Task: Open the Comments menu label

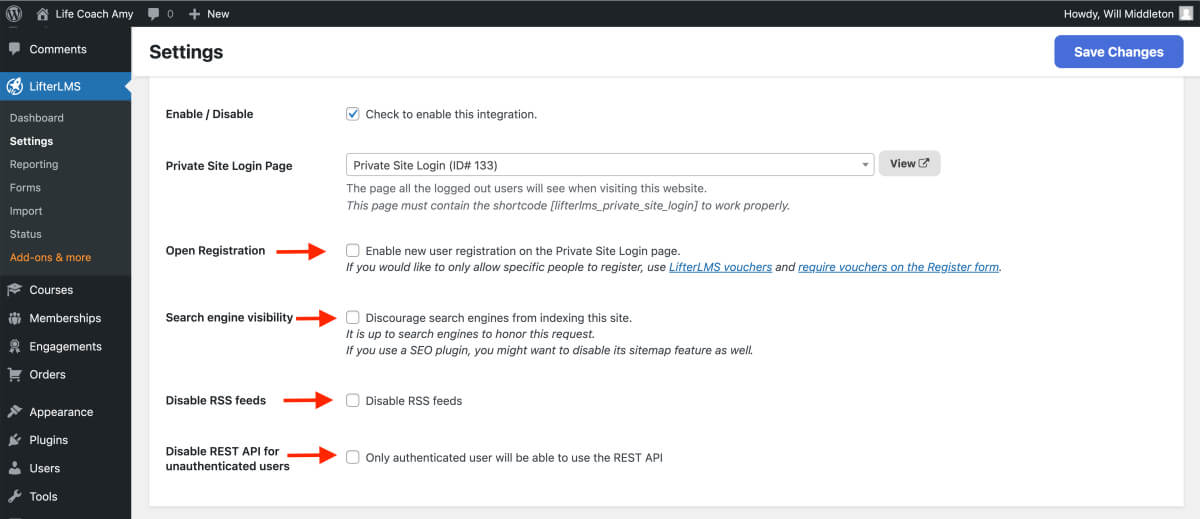Action: pos(58,49)
